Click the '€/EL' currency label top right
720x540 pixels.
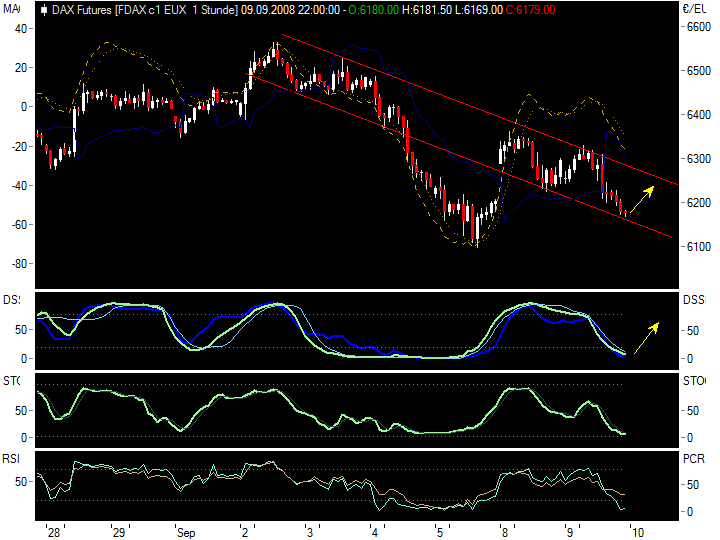pos(694,9)
